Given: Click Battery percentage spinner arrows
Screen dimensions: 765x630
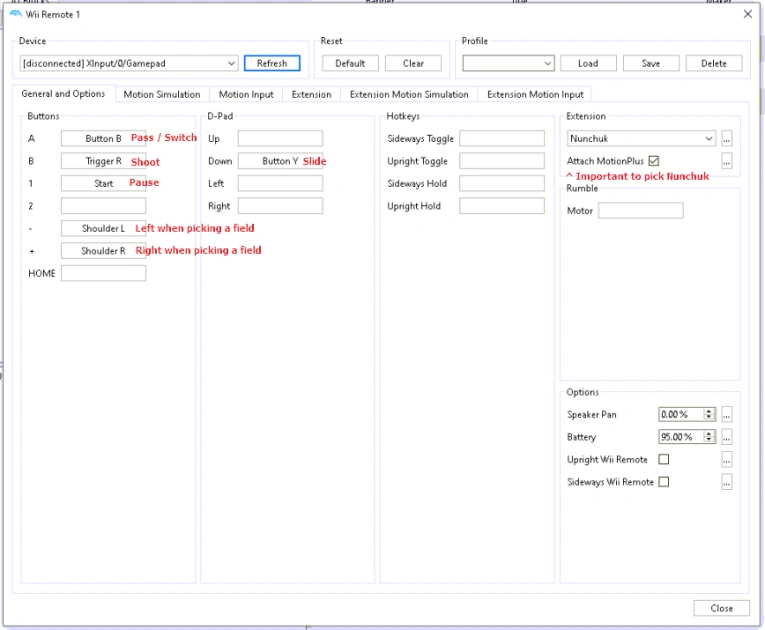Looking at the screenshot, I should pos(709,437).
